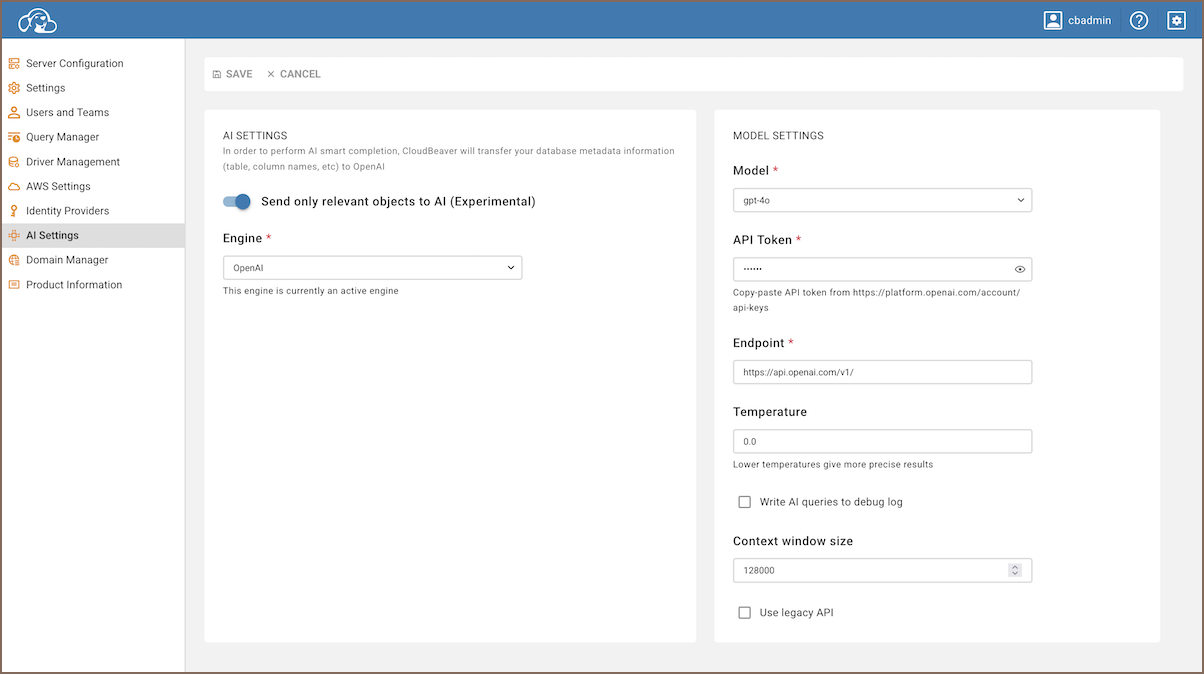Toggle Send only relevant objects to AI
Screen dimensions: 1204x674
[237, 201]
